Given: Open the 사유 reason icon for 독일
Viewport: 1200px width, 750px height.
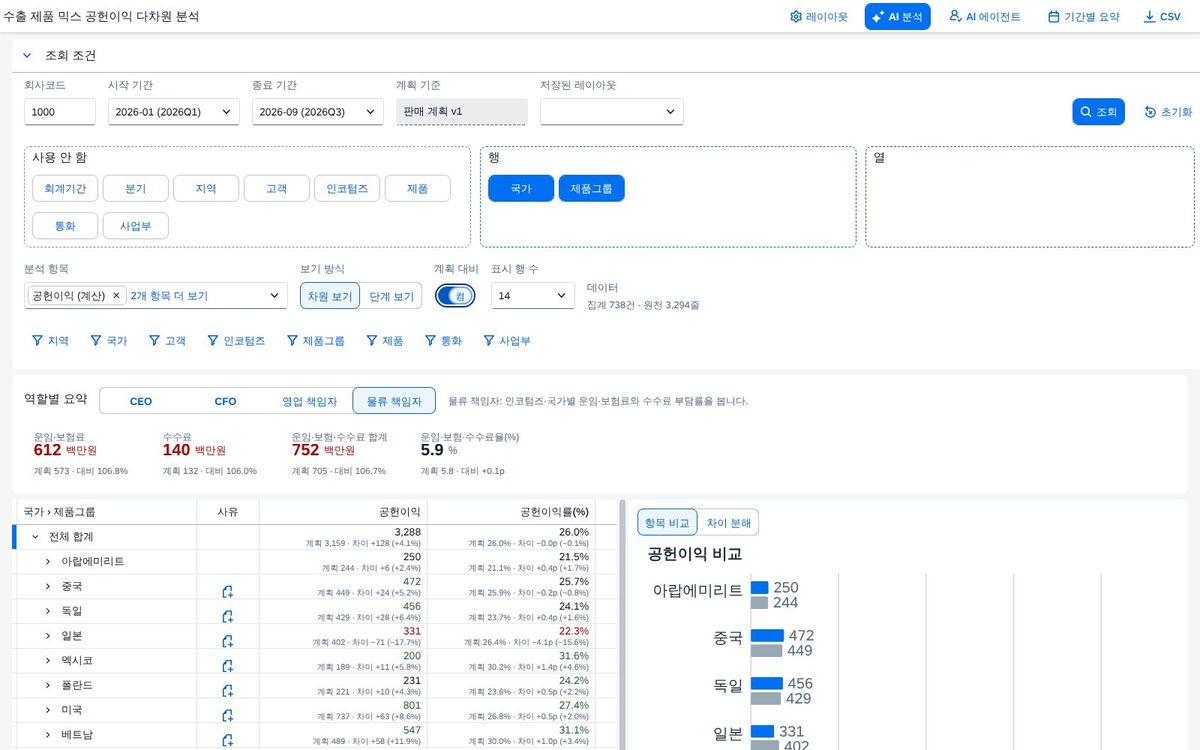Looking at the screenshot, I should (x=228, y=616).
